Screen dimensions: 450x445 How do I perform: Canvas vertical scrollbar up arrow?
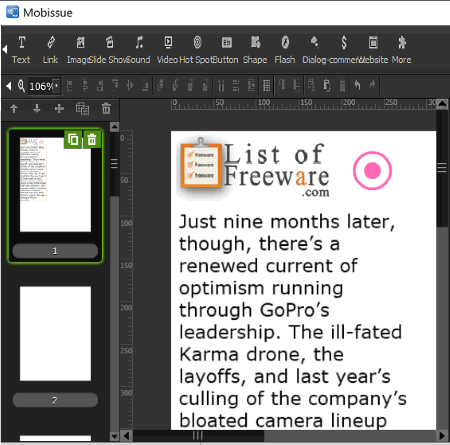pos(442,104)
